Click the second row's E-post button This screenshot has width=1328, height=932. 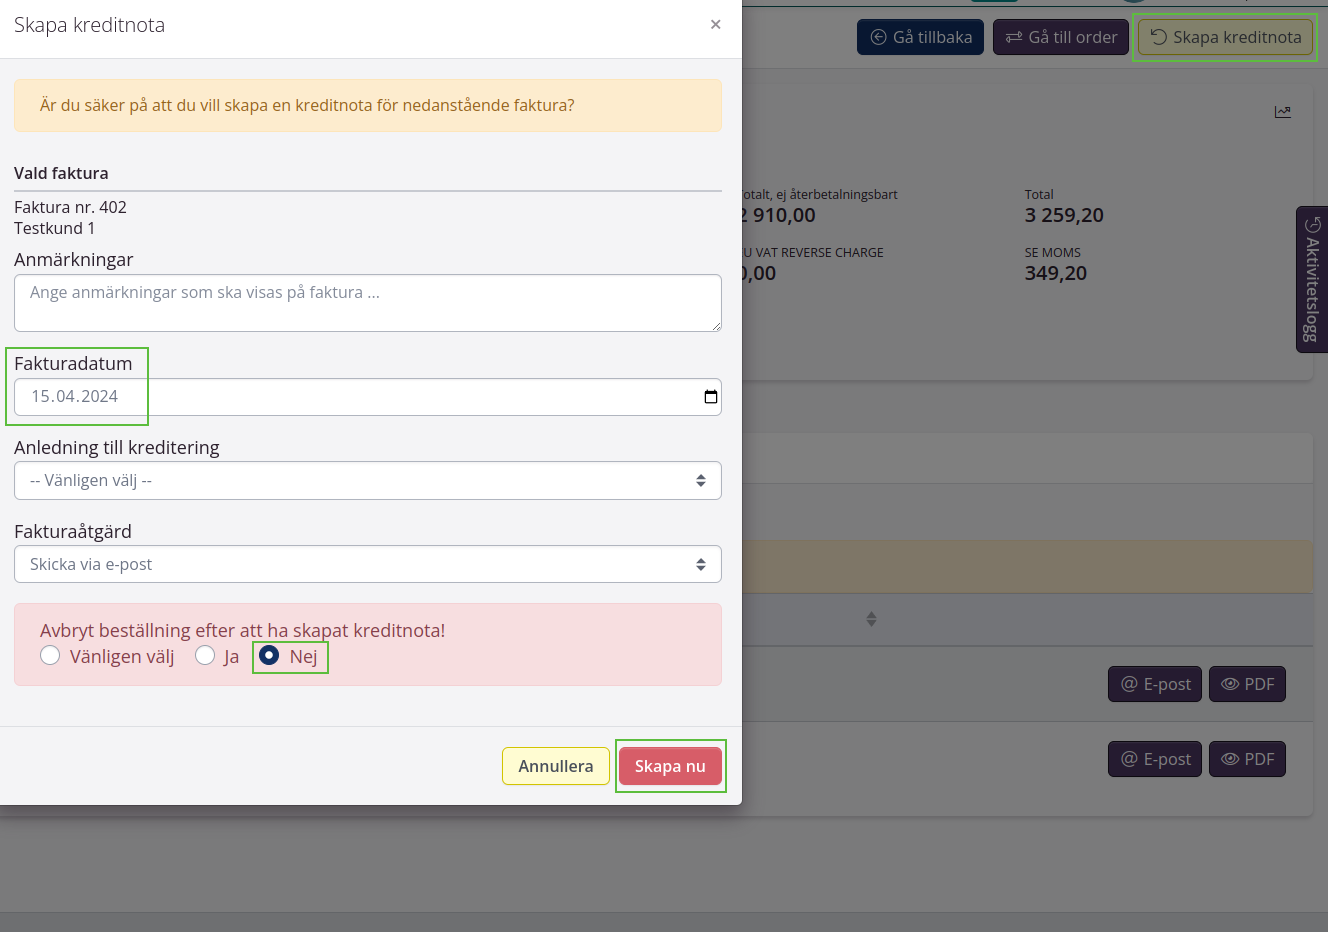1155,759
